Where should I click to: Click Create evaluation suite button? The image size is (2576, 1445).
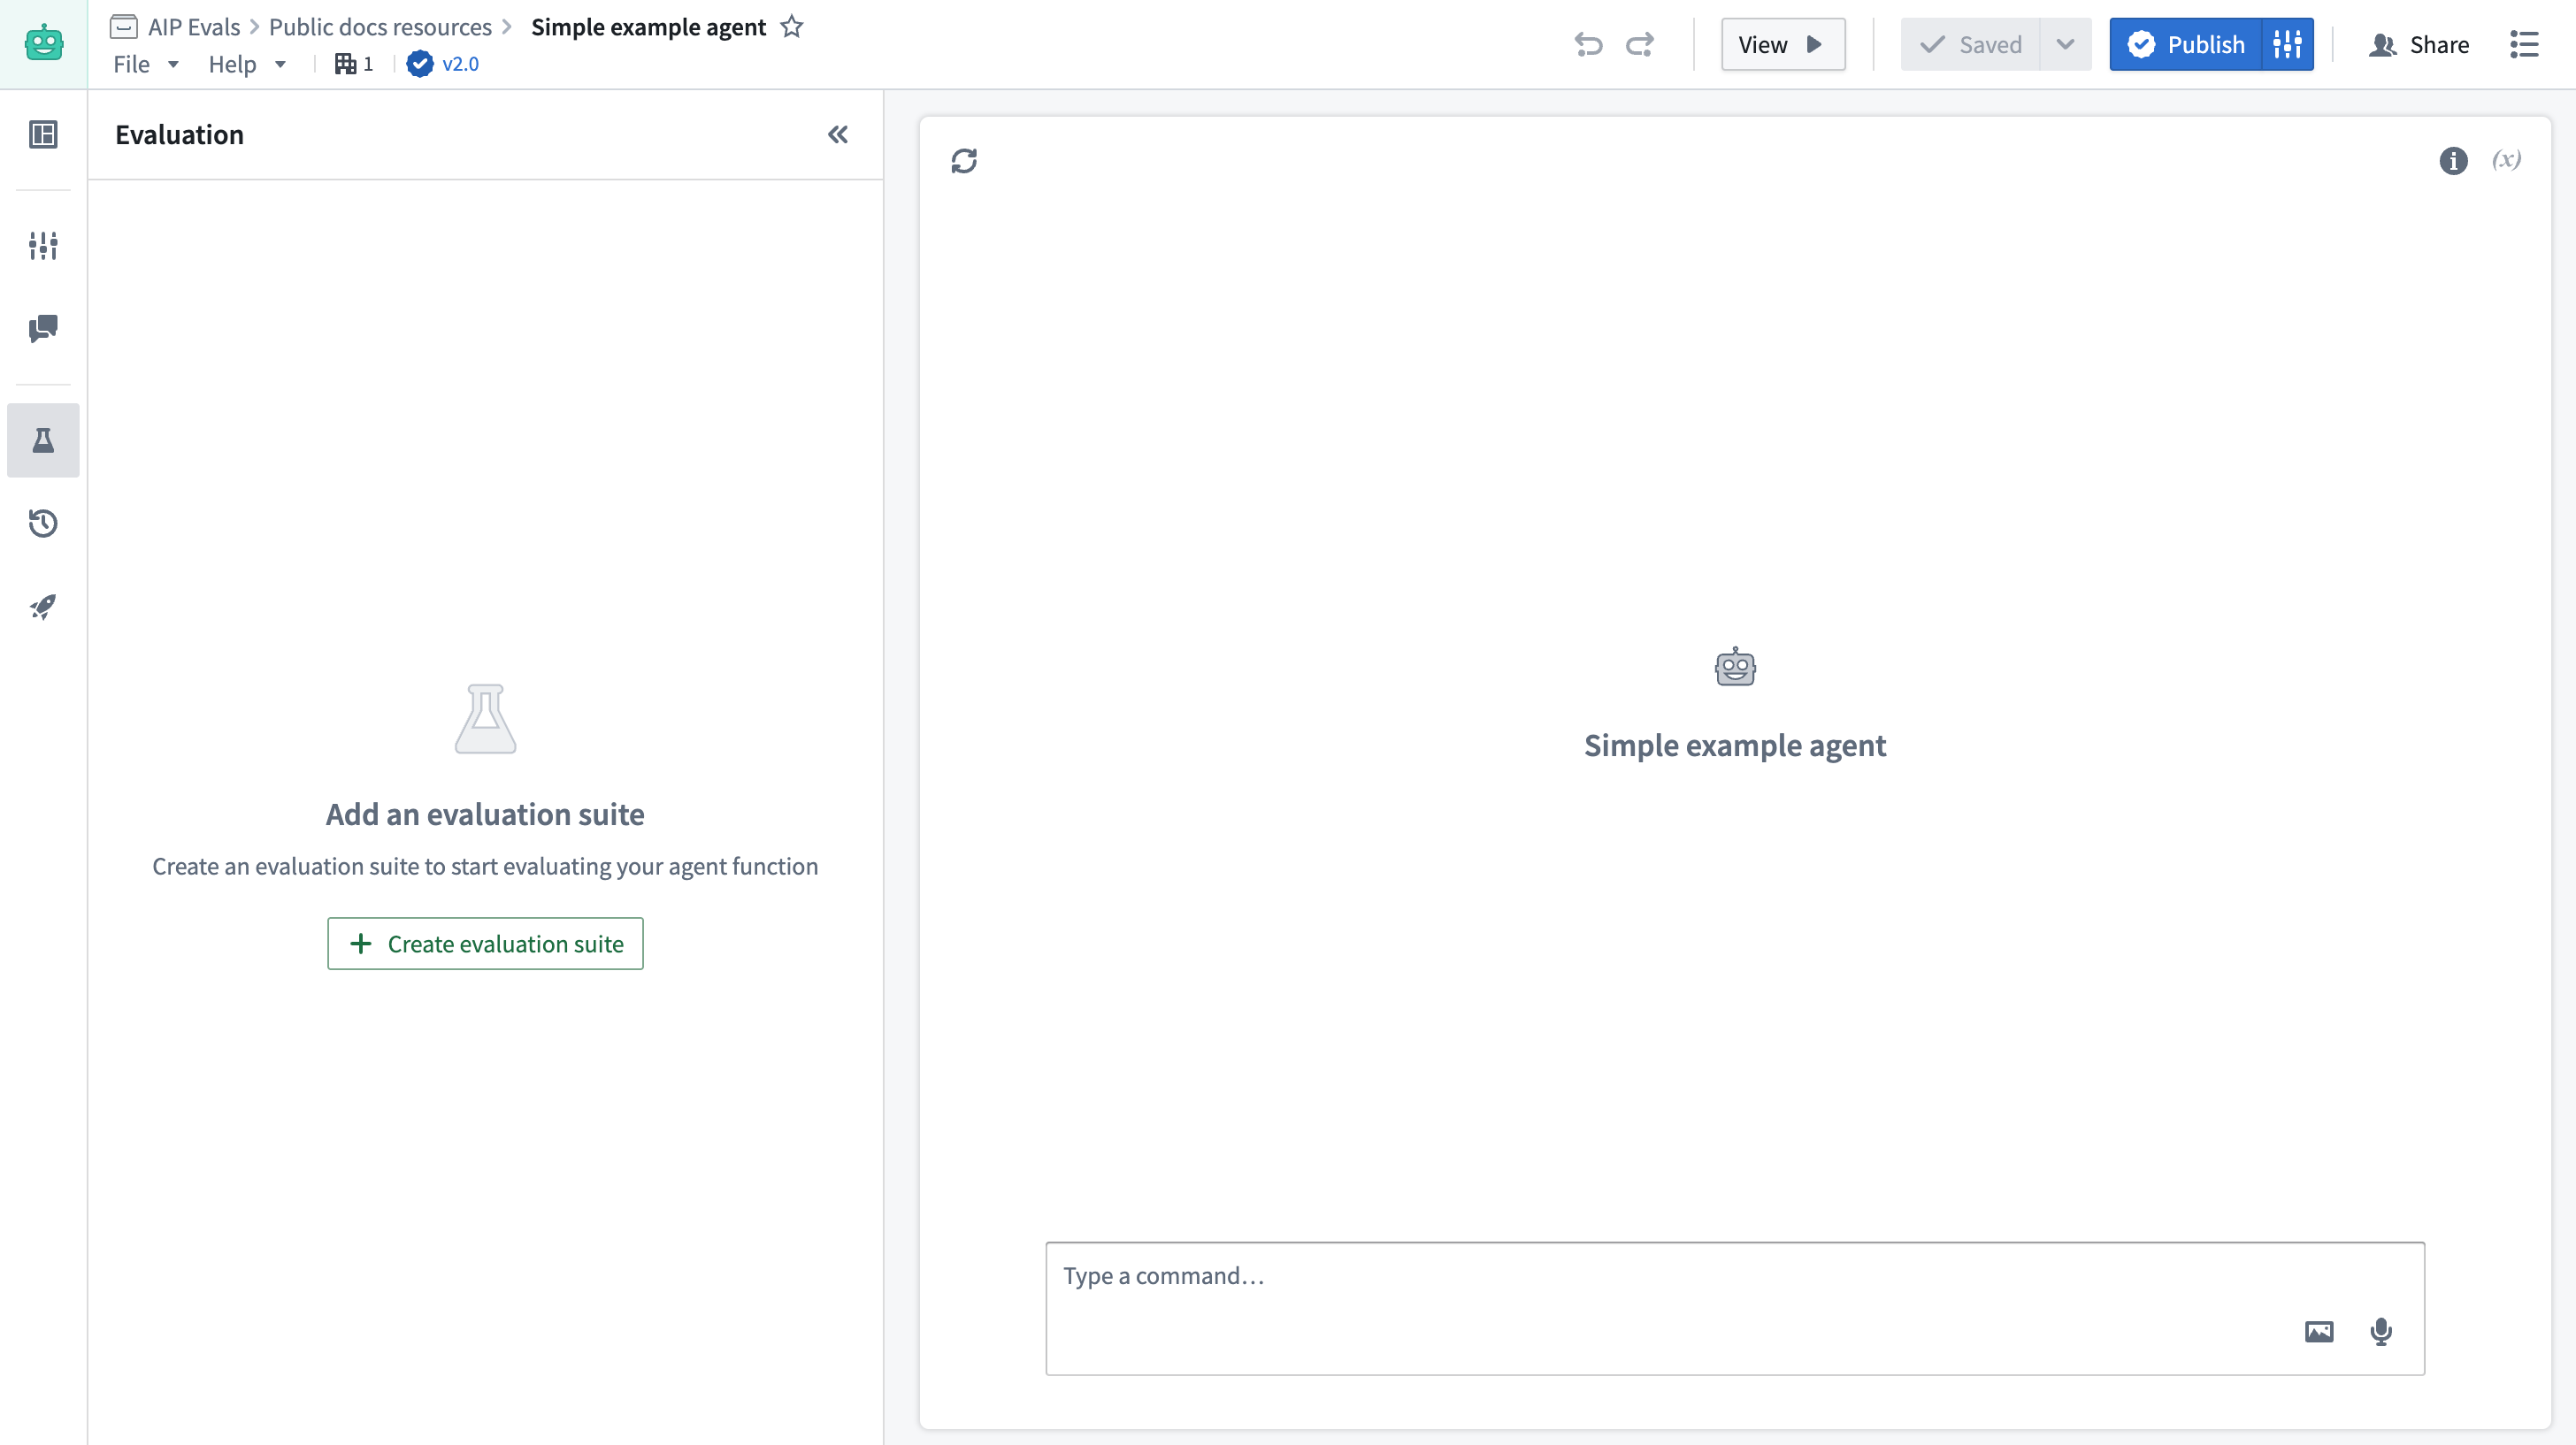[x=485, y=943]
